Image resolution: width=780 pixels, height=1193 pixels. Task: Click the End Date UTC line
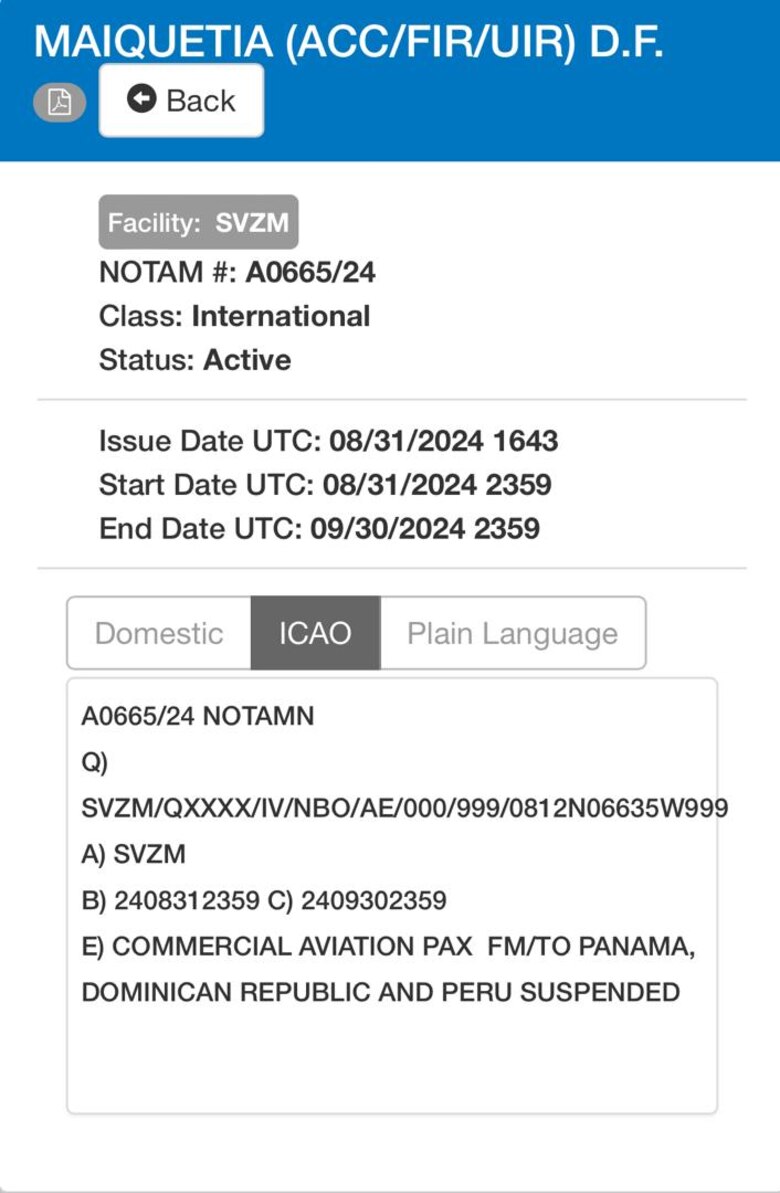coord(319,529)
